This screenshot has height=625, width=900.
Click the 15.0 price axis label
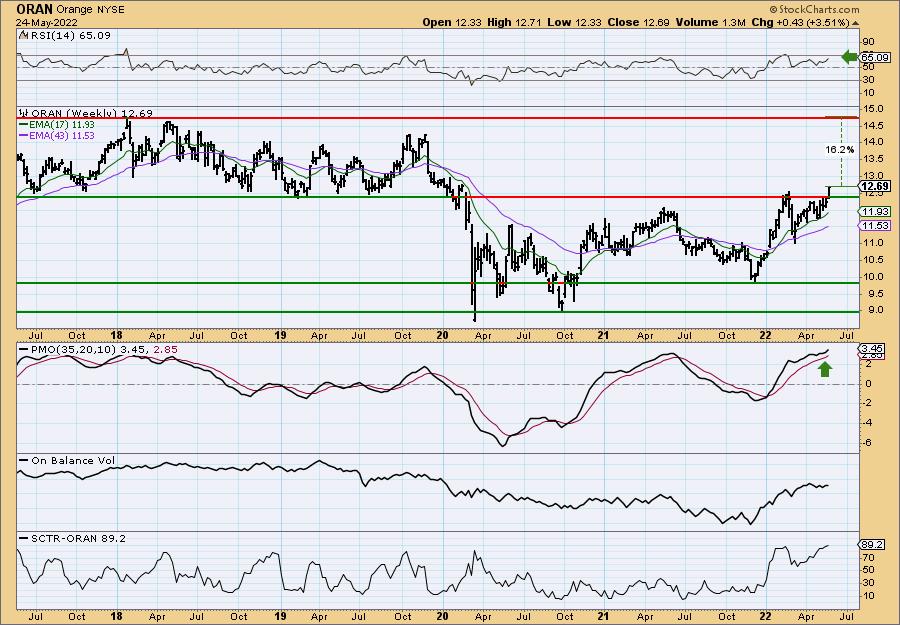pos(873,108)
